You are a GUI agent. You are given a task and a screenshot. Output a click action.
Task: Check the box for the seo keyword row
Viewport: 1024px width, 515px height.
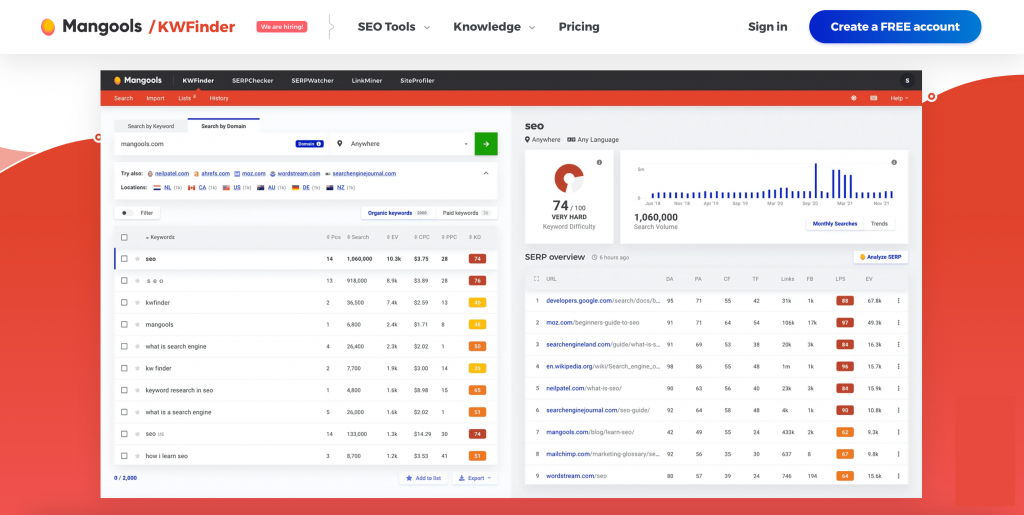[x=124, y=259]
